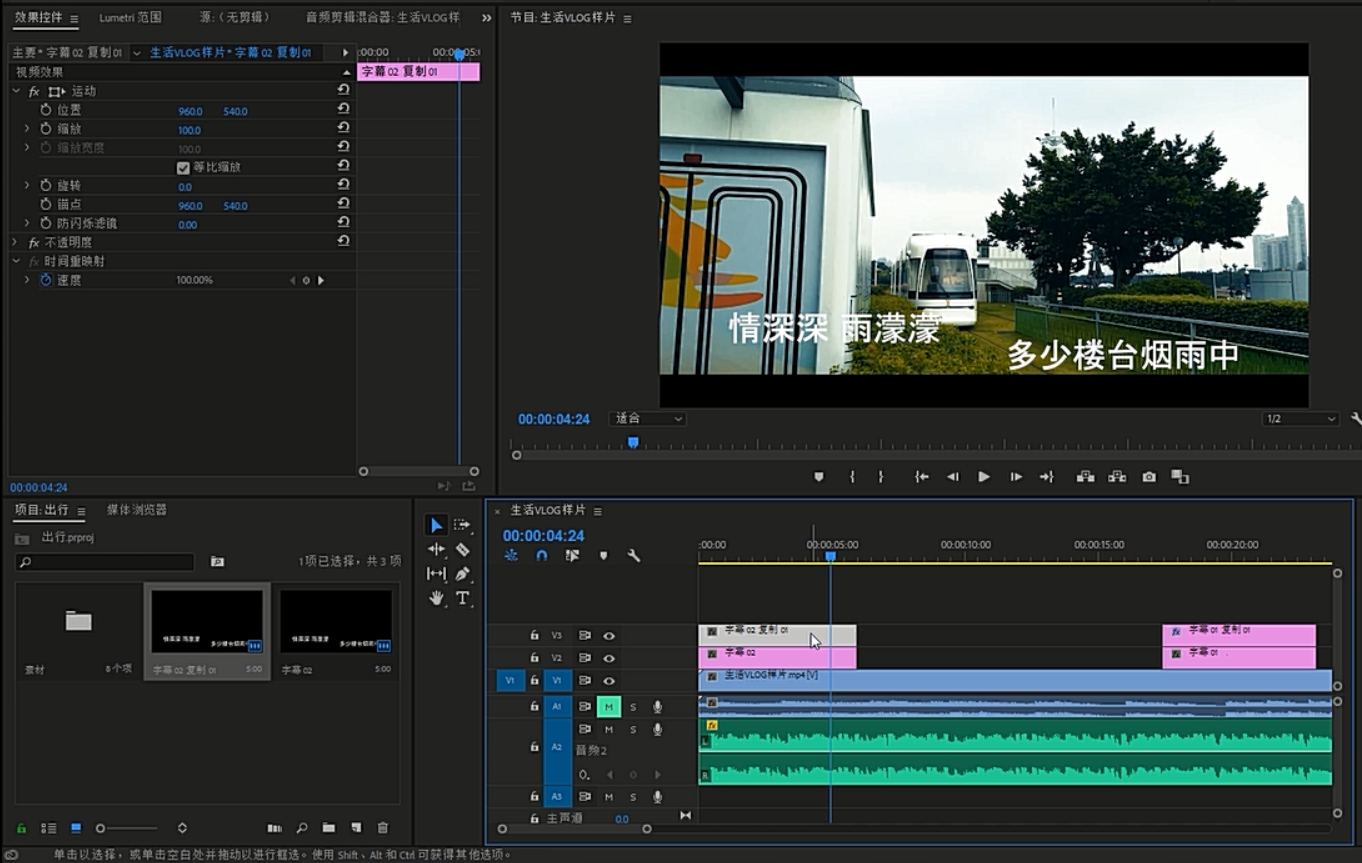Click Go to Out point button
Viewport: 1362px width, 863px height.
1047,477
